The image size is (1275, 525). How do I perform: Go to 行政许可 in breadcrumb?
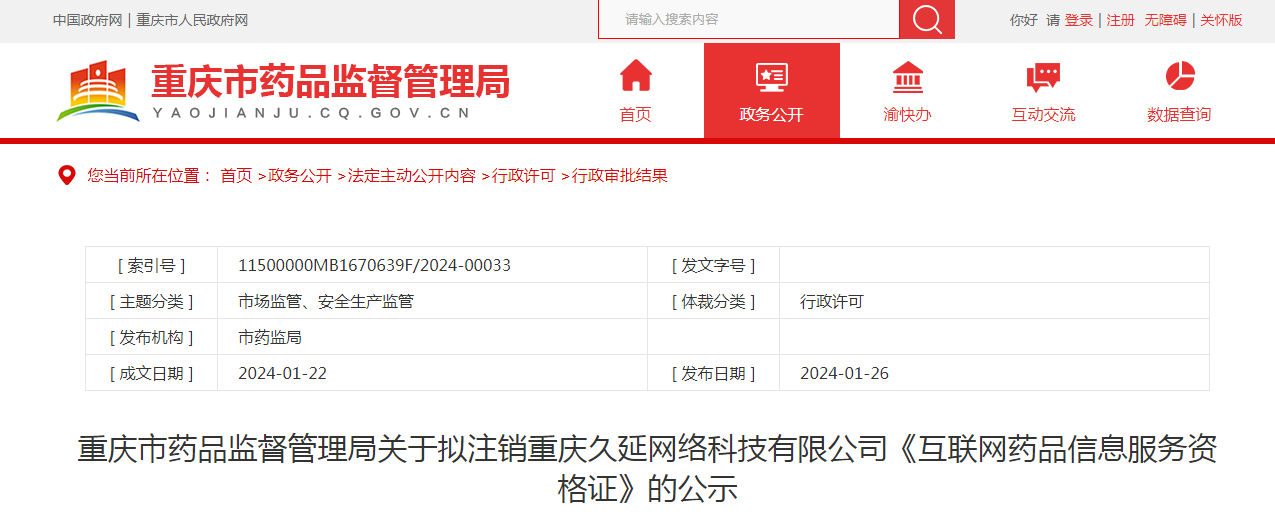click(x=524, y=176)
